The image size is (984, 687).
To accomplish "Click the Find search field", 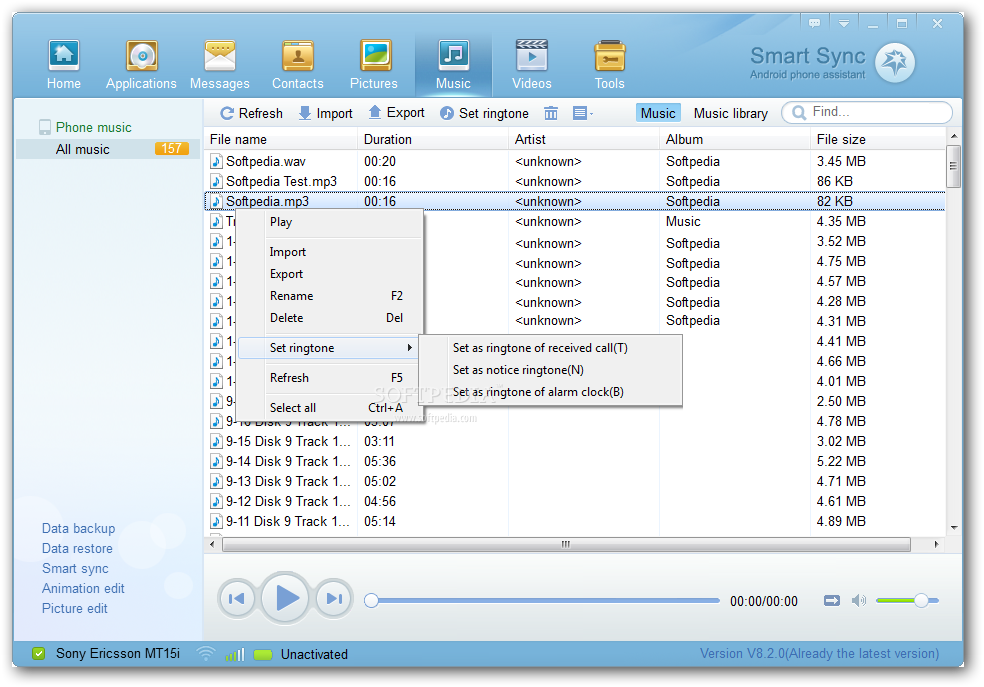I will tap(867, 112).
